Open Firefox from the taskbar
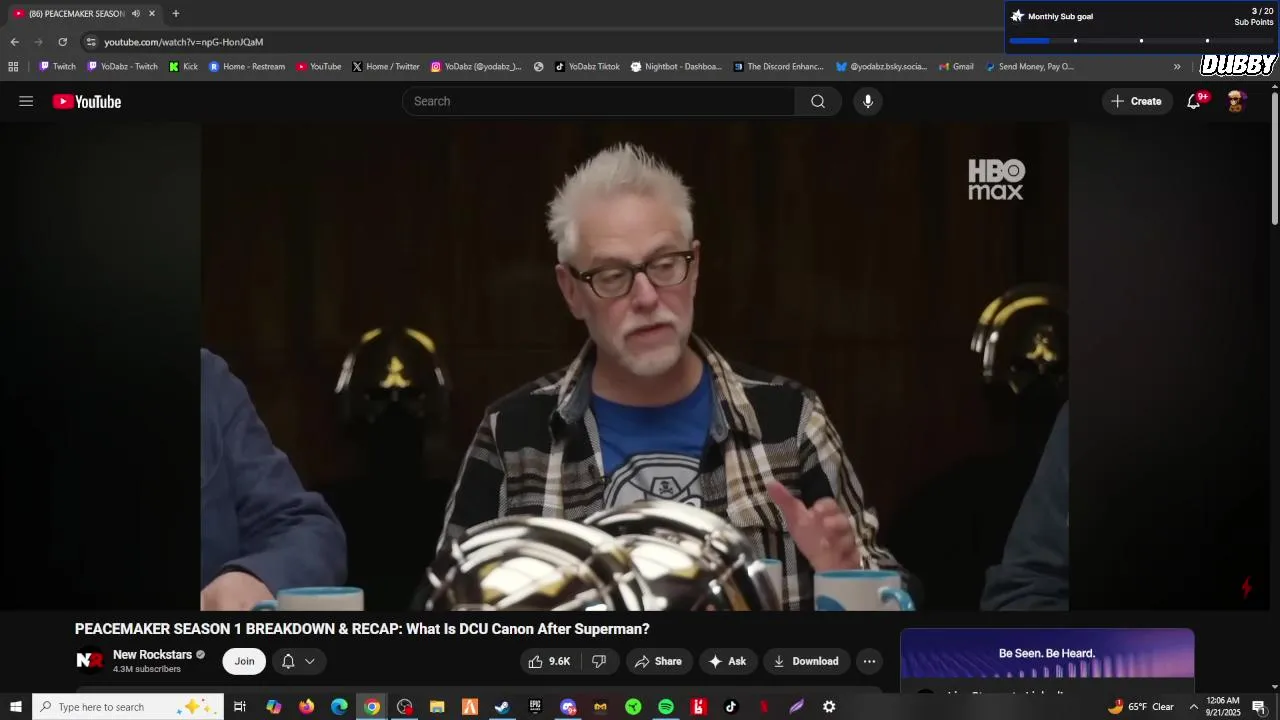This screenshot has height=720, width=1280. (306, 707)
